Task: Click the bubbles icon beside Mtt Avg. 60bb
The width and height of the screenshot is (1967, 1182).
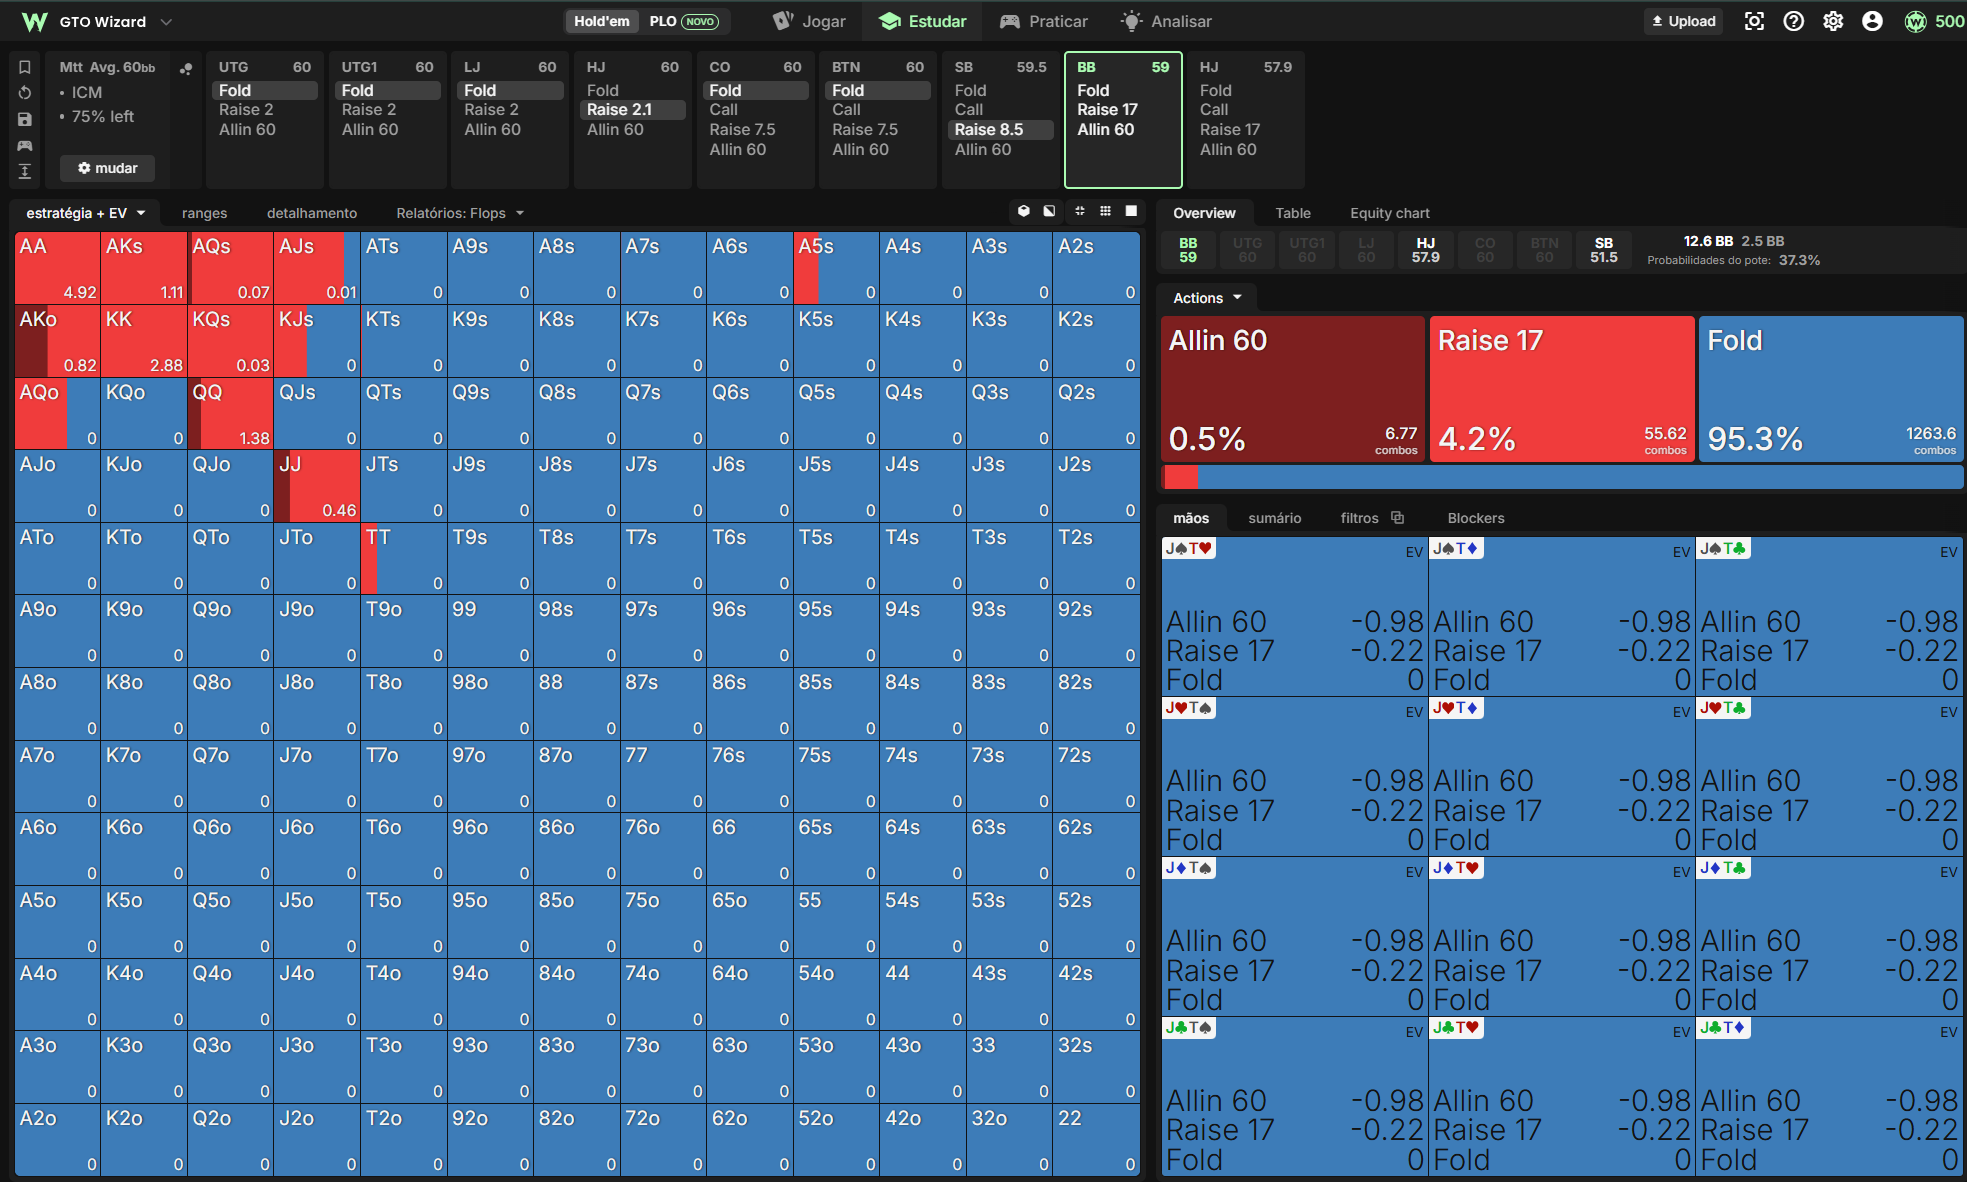Action: 186,68
